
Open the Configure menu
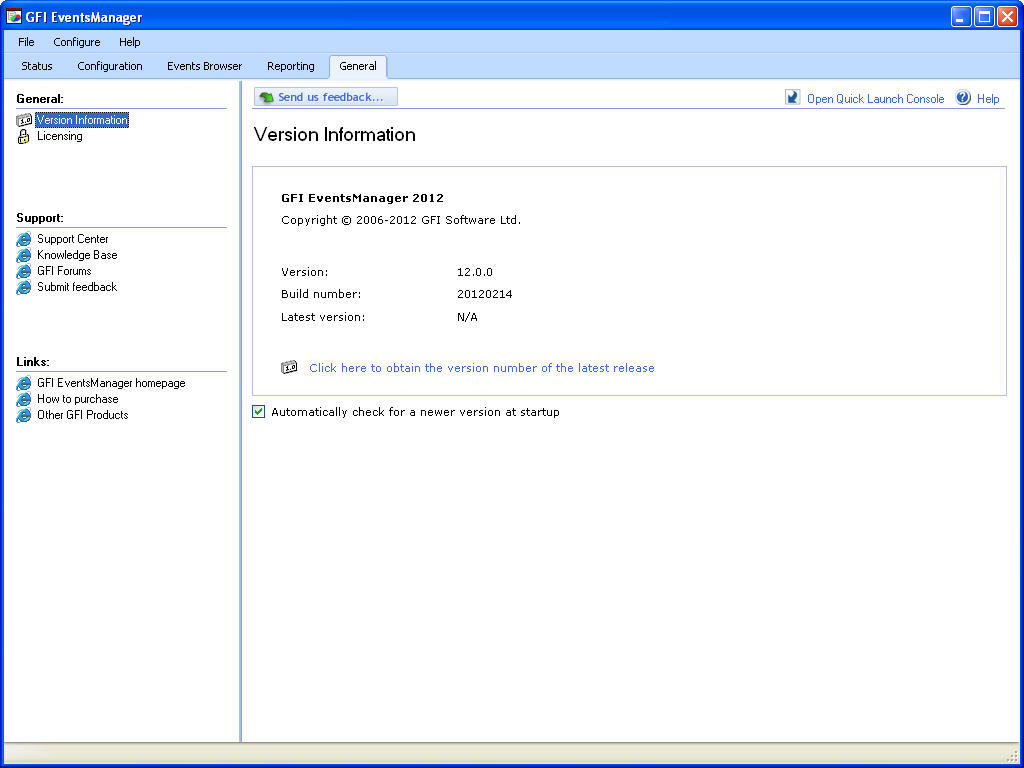coord(76,42)
